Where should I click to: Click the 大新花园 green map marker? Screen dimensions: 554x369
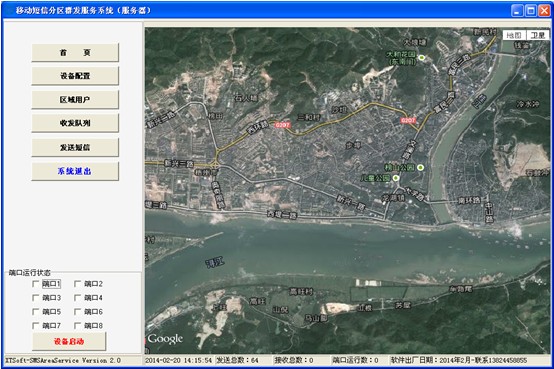[422, 58]
